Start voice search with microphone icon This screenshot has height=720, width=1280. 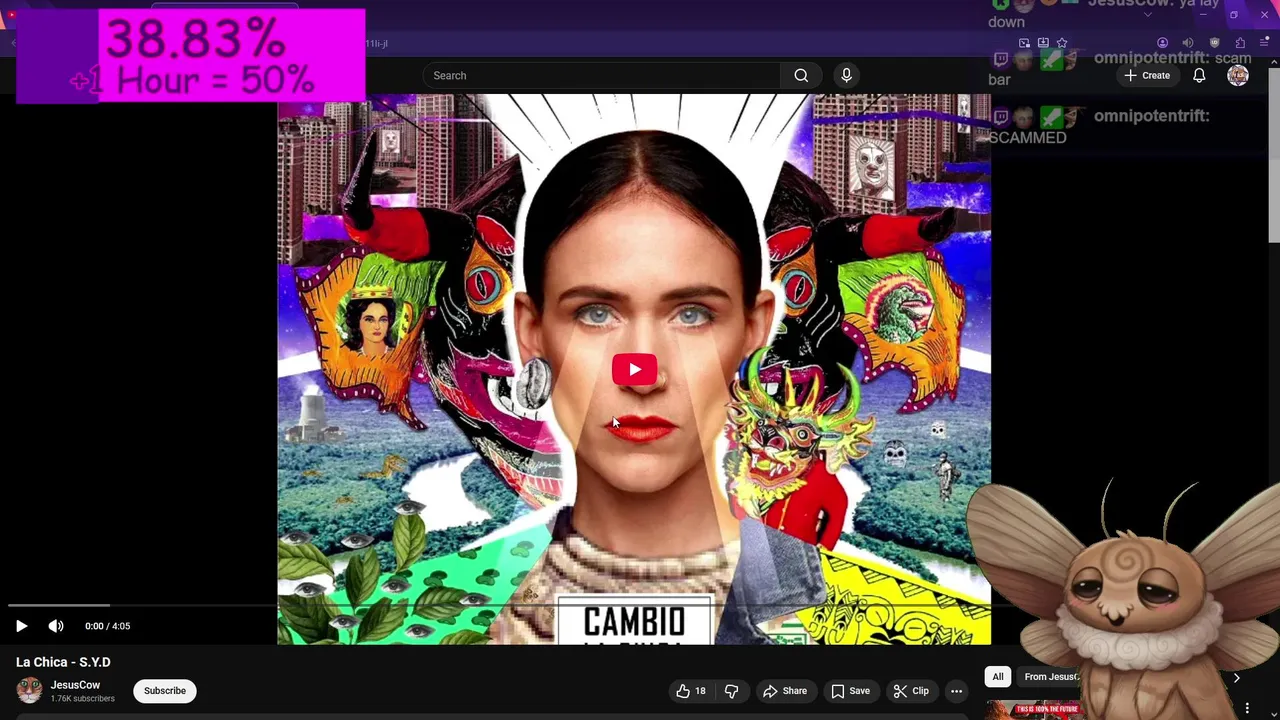(846, 75)
